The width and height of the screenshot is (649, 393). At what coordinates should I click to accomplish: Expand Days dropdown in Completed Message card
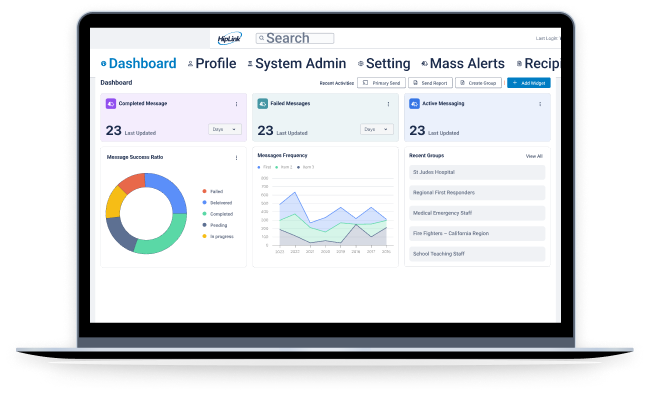[x=225, y=129]
